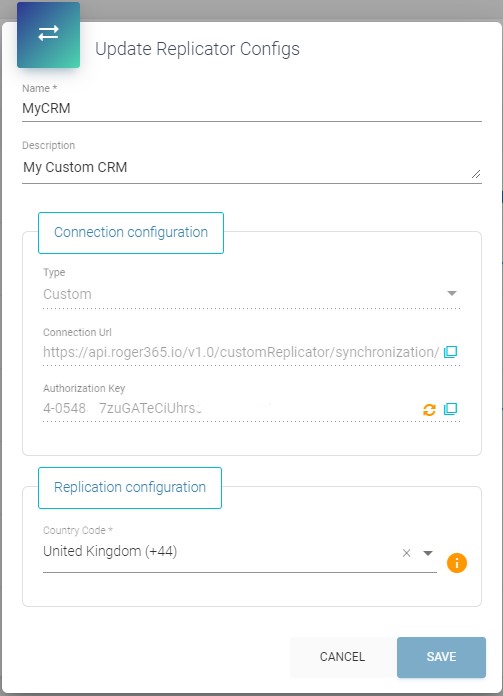Regenerate the Authorization Key
Screen dimensions: 503x696
(429, 409)
